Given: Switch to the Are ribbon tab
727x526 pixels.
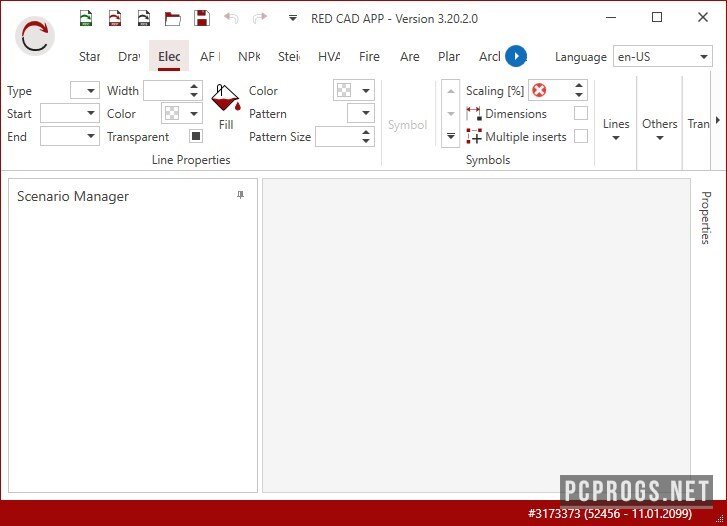Looking at the screenshot, I should (x=409, y=57).
